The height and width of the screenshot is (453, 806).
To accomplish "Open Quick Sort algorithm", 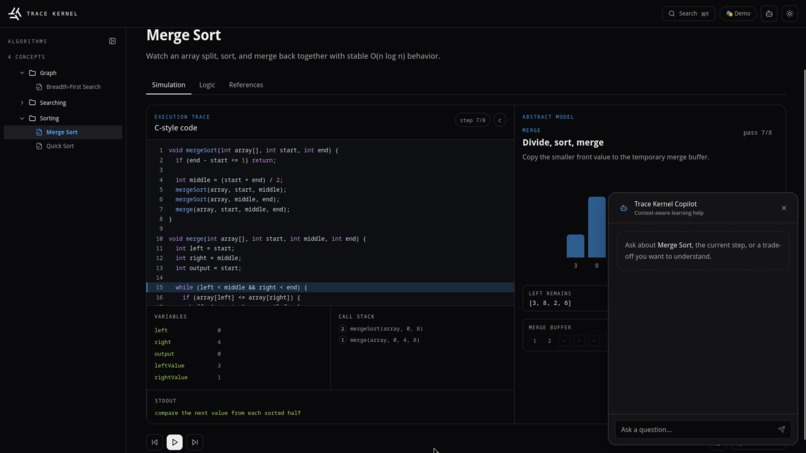I will point(60,146).
